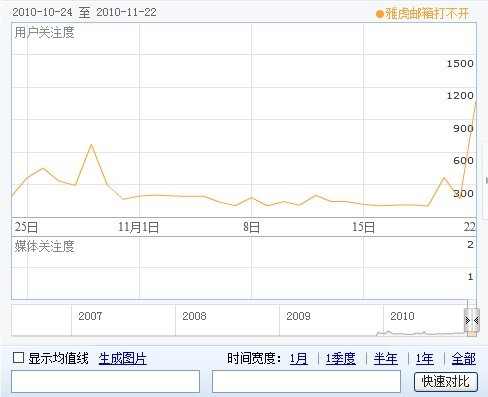Set time width to 全部

coord(464,359)
